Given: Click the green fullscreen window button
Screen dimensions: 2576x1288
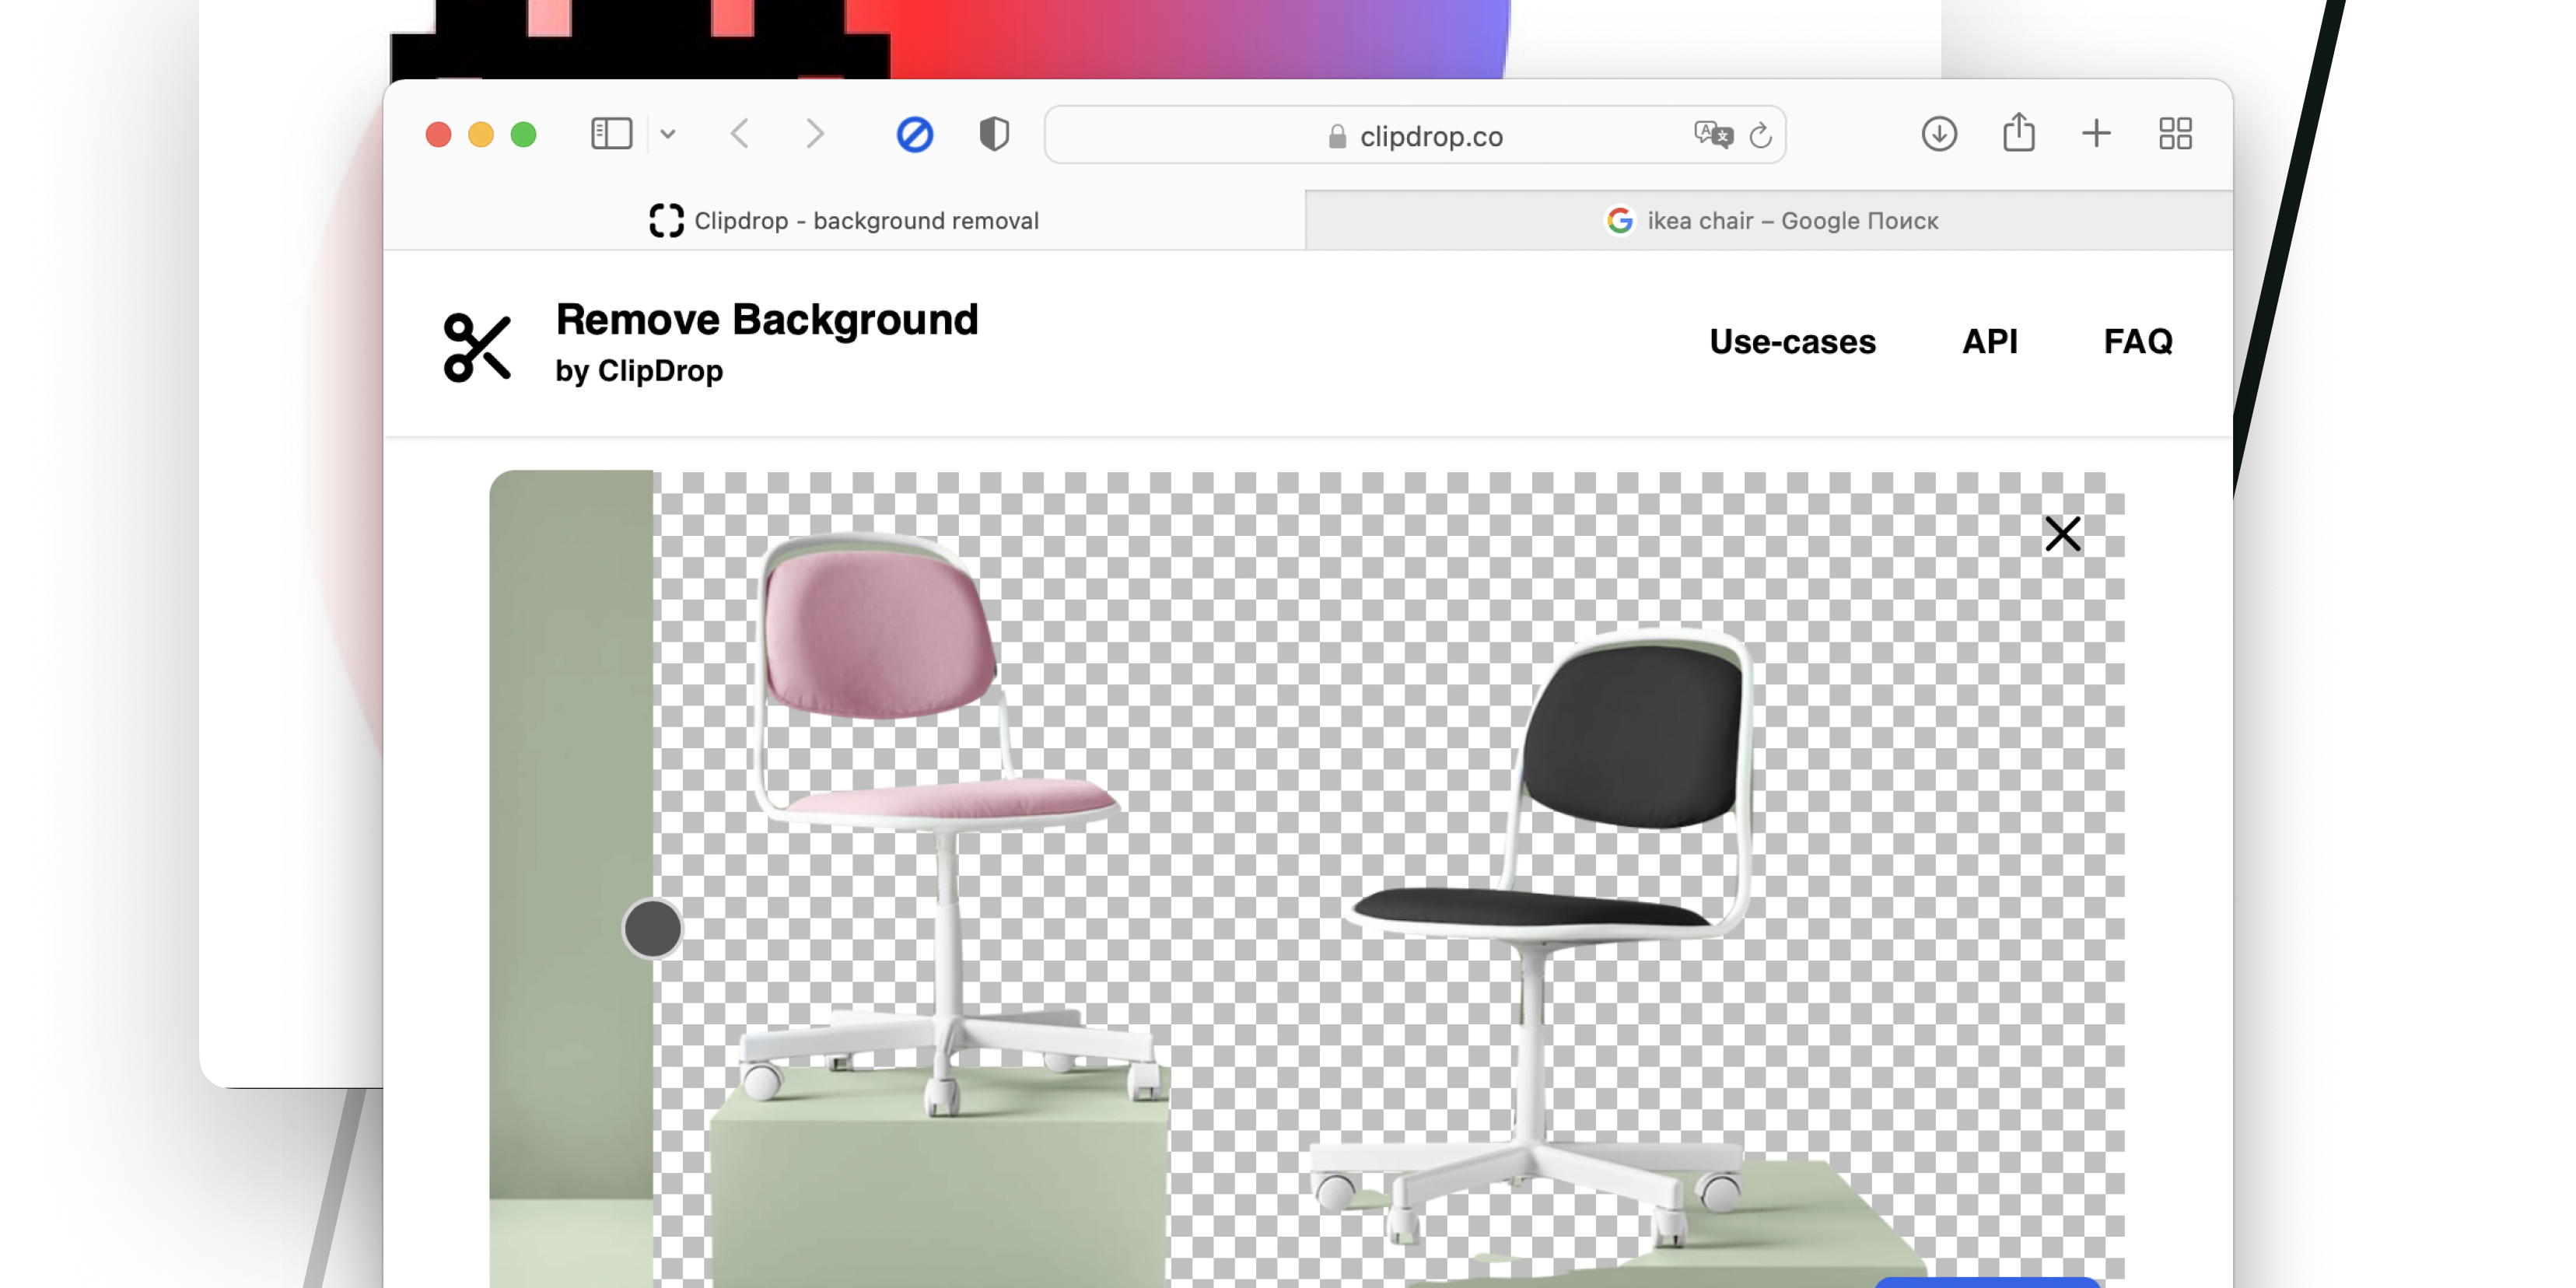Looking at the screenshot, I should pos(523,134).
